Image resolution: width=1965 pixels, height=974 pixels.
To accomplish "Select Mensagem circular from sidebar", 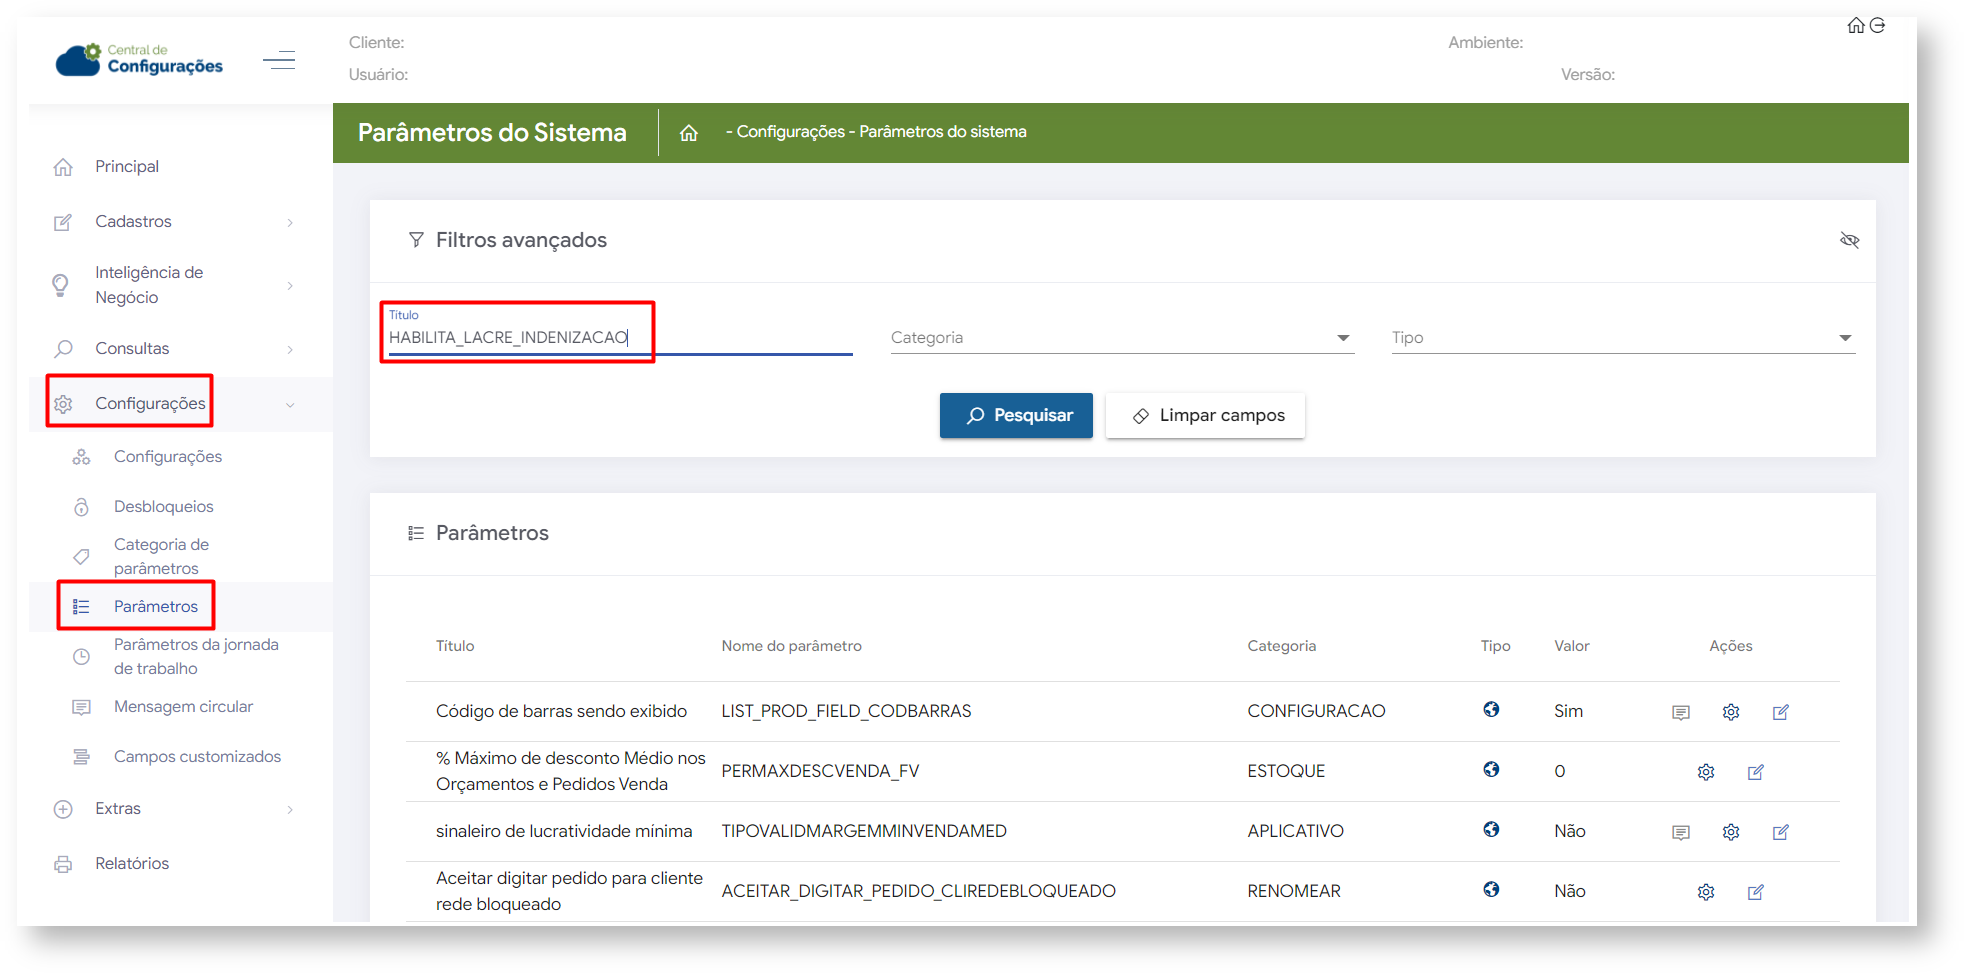I will coord(183,707).
